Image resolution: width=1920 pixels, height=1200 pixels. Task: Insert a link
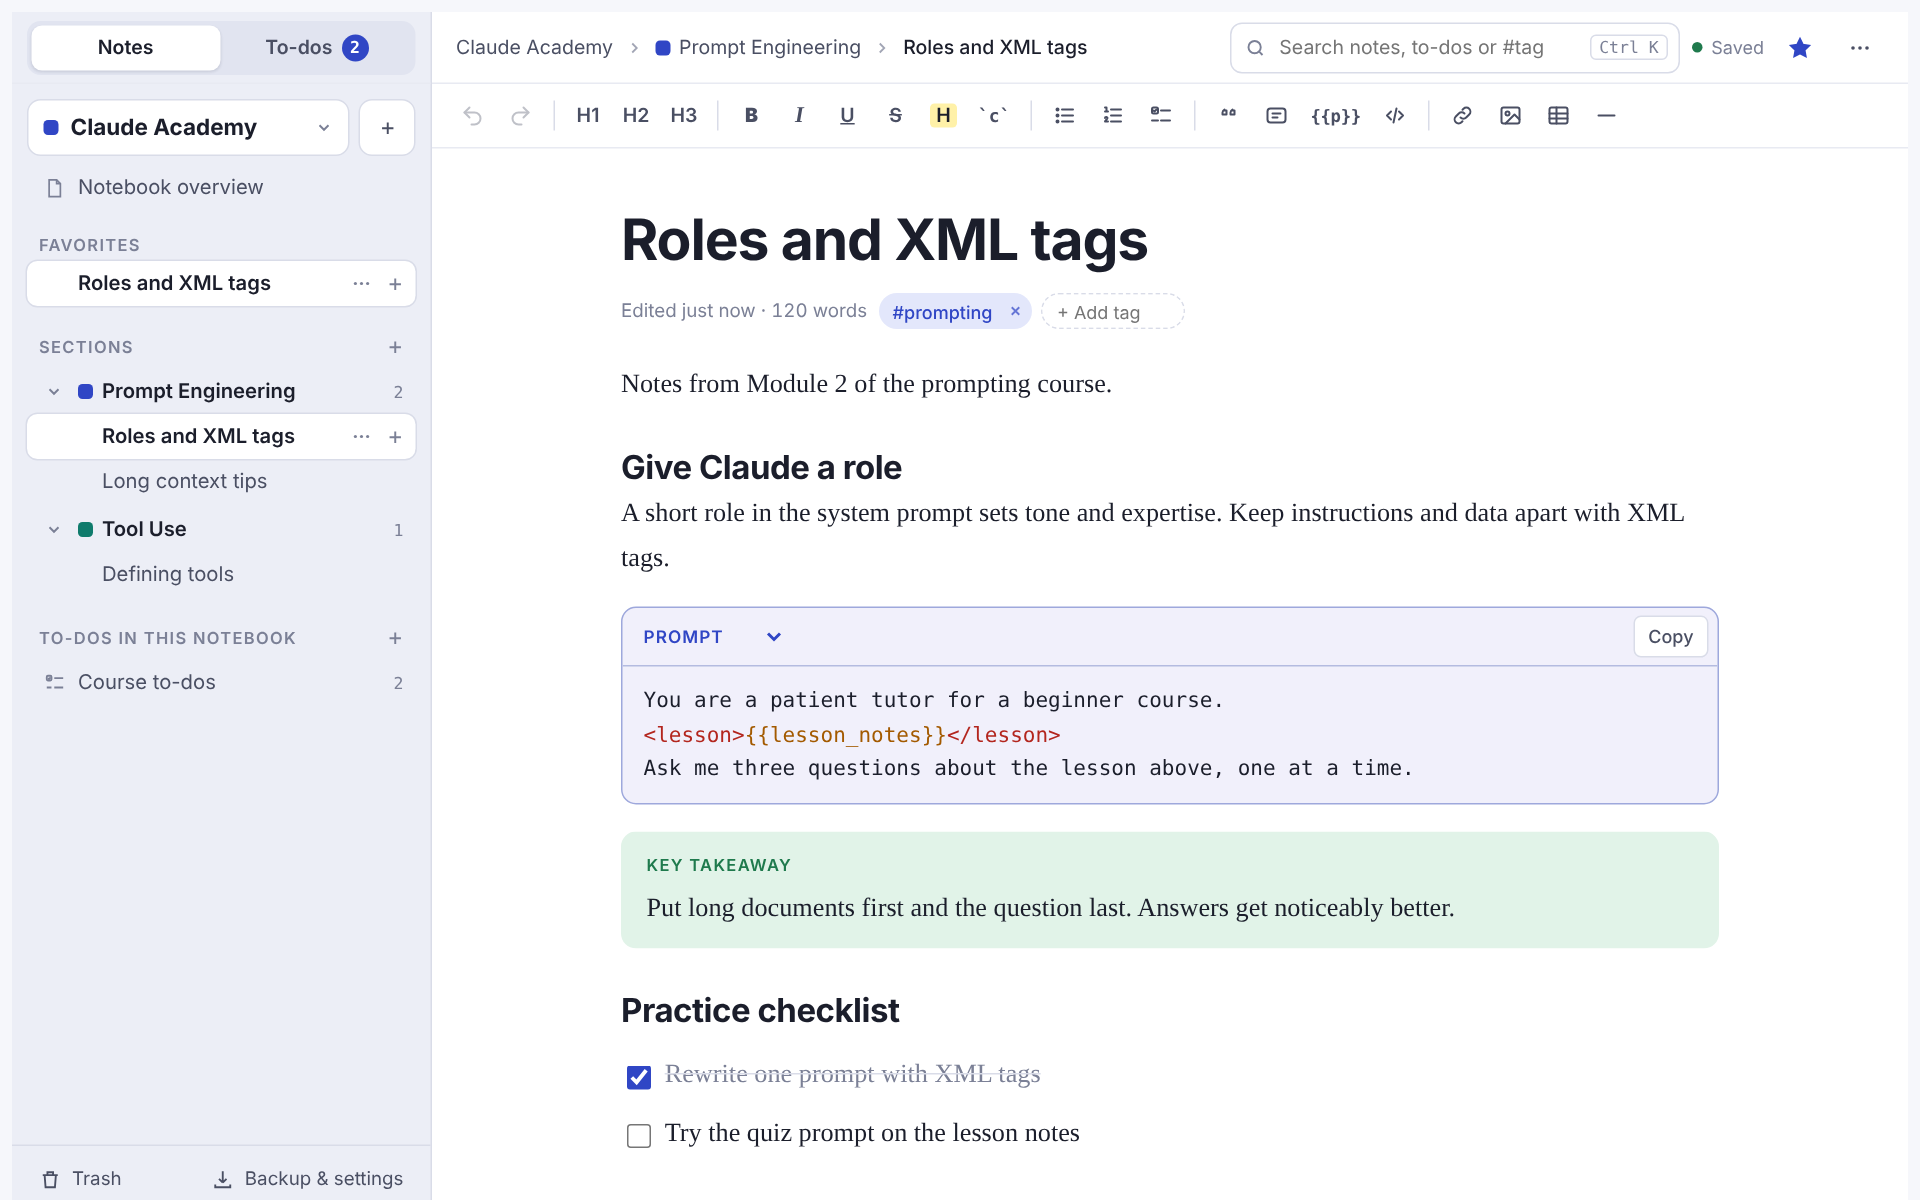[1462, 116]
